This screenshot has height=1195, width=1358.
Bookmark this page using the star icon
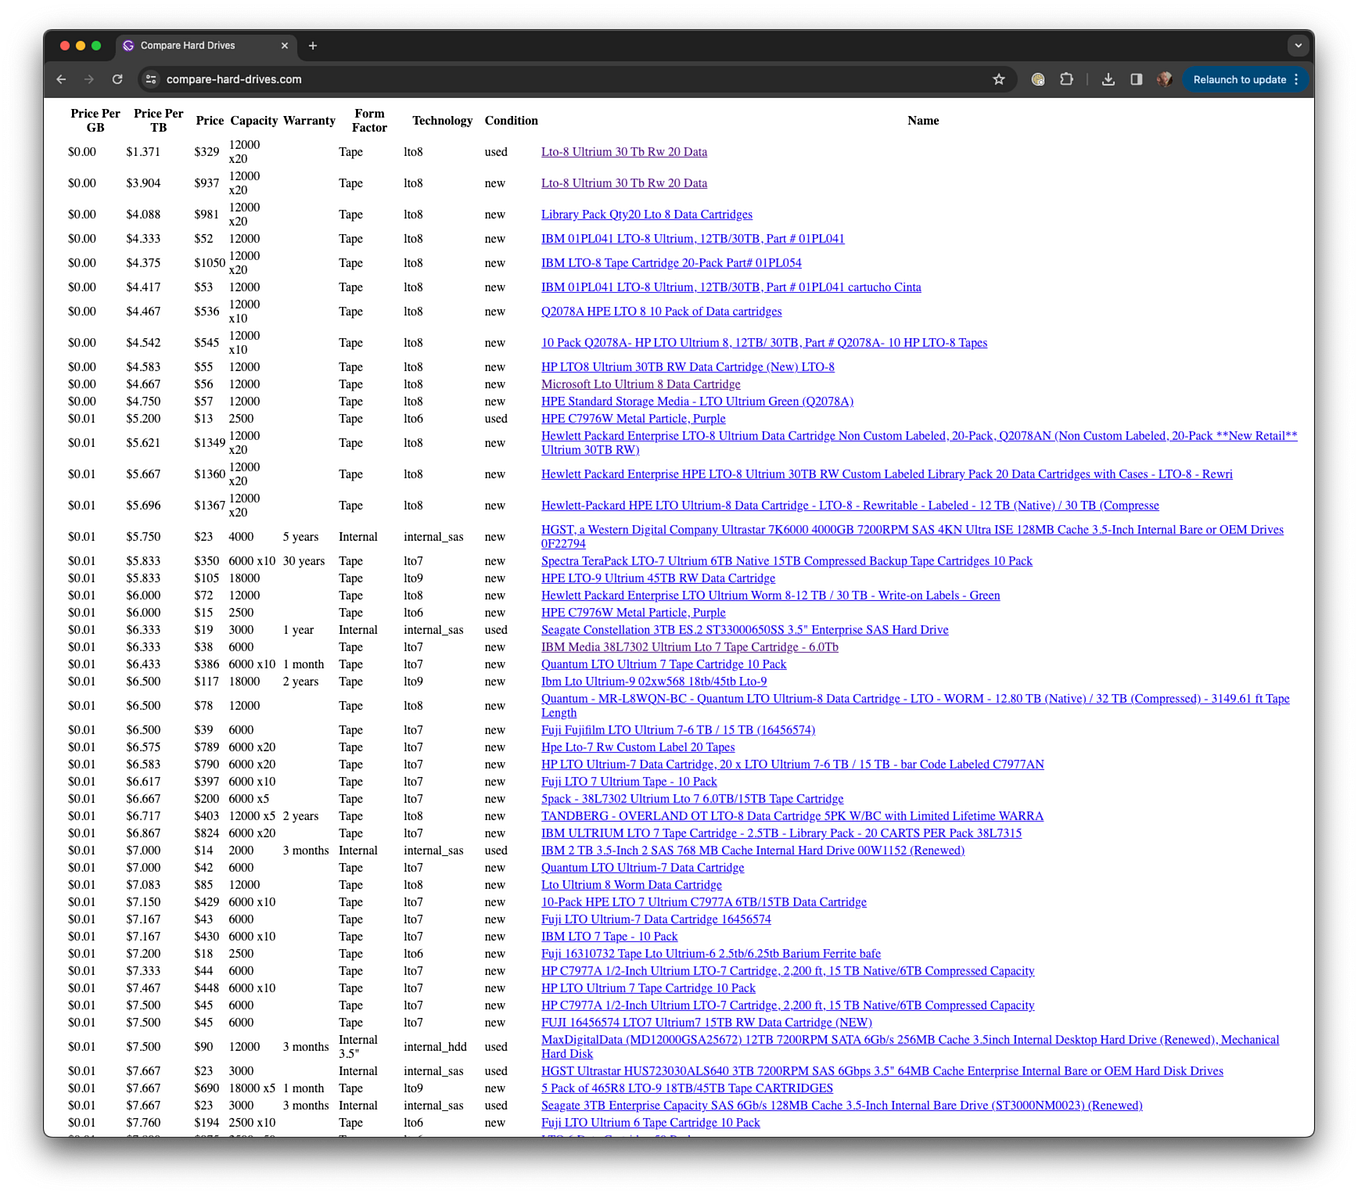(998, 79)
